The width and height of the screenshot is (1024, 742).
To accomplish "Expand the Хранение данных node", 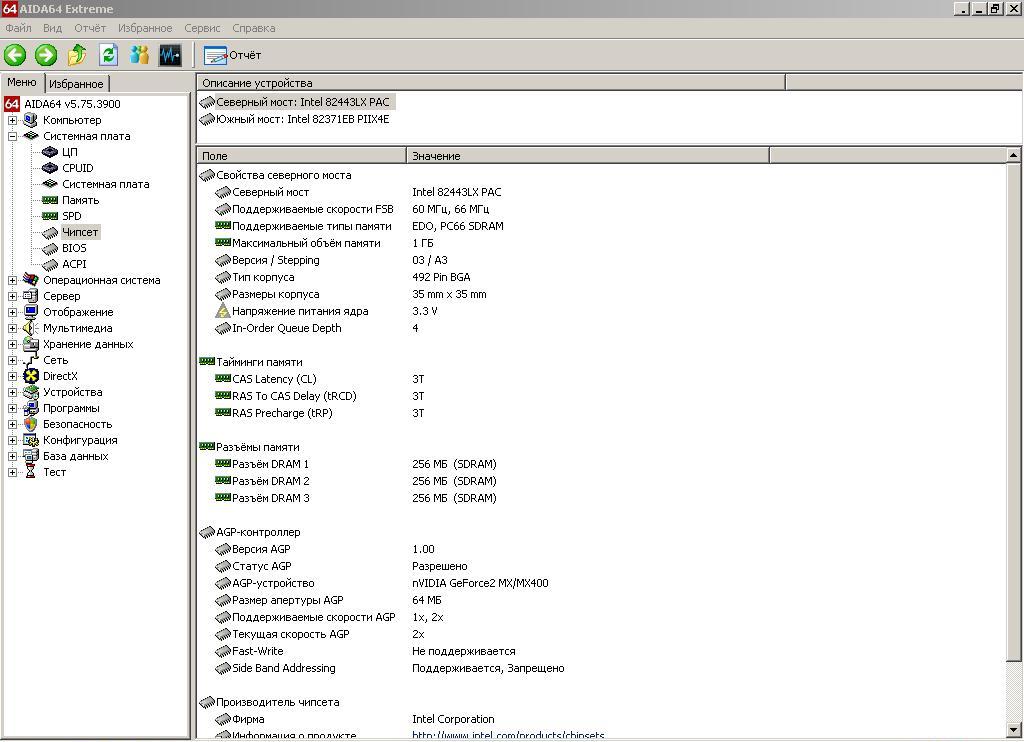I will [12, 344].
